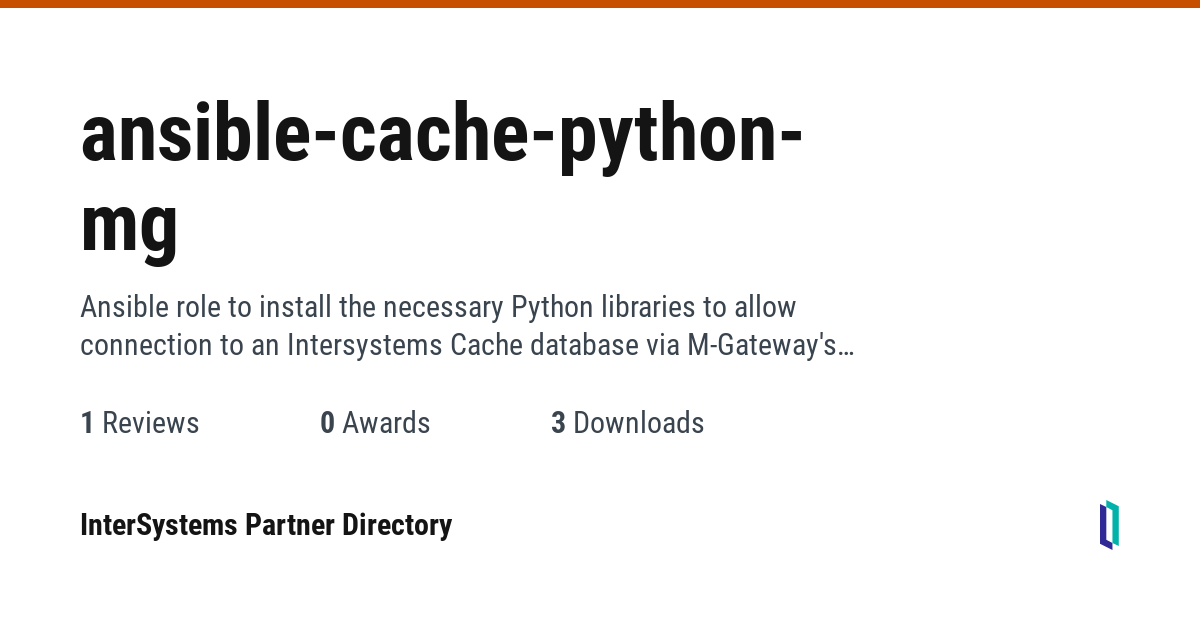Click the number 3 before Downloads

[x=558, y=423]
